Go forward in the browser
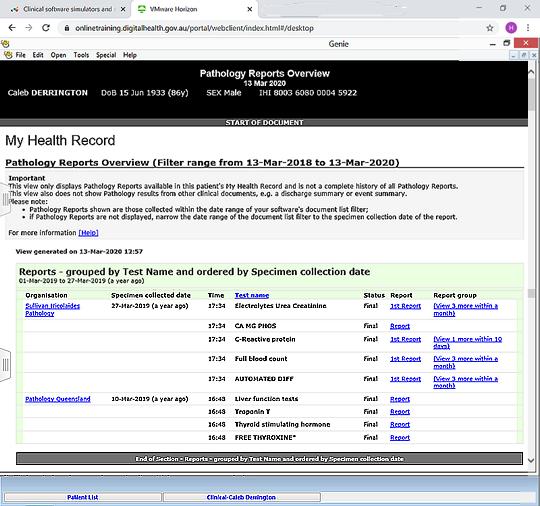 (29, 28)
